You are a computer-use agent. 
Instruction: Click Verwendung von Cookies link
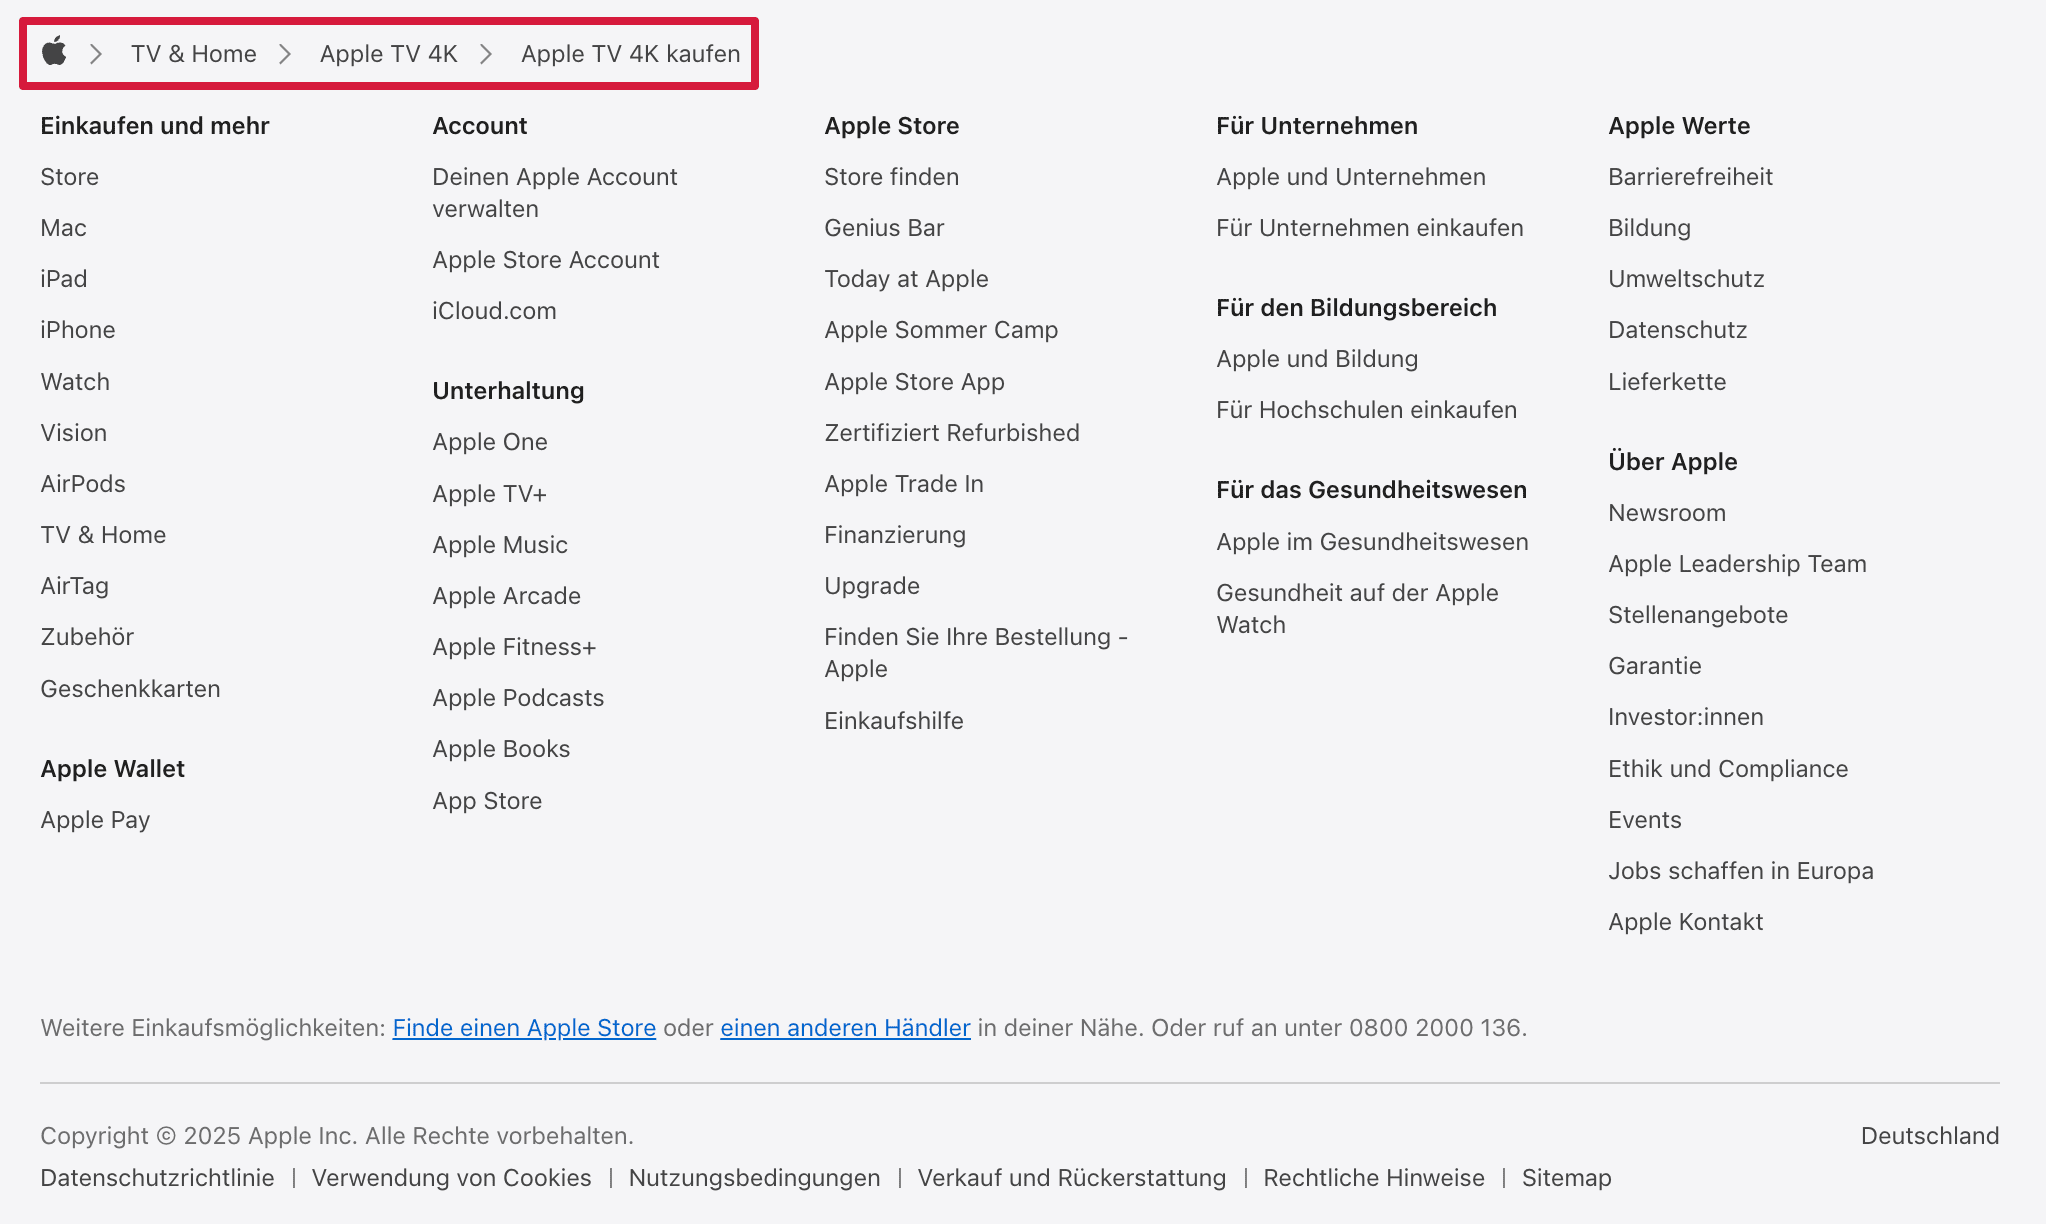[452, 1178]
